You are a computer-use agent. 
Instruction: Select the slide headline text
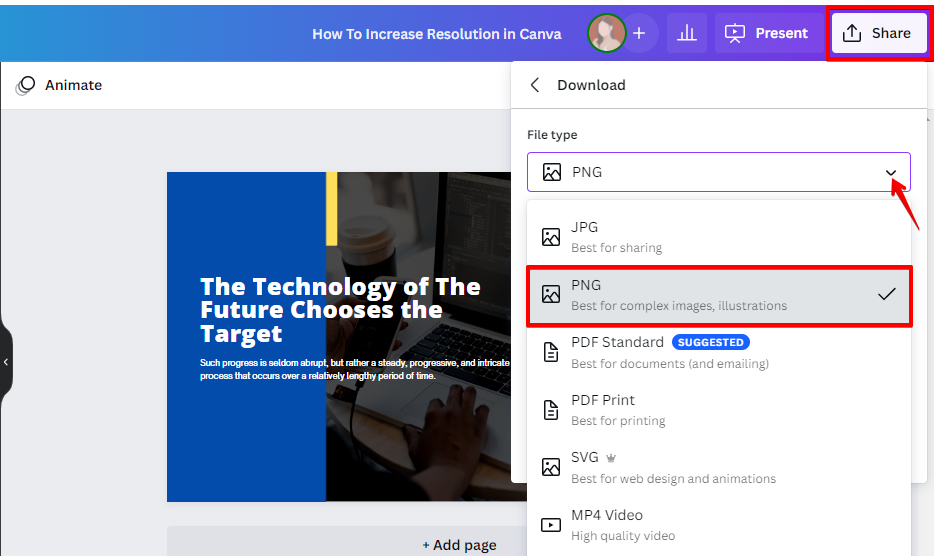tap(340, 310)
